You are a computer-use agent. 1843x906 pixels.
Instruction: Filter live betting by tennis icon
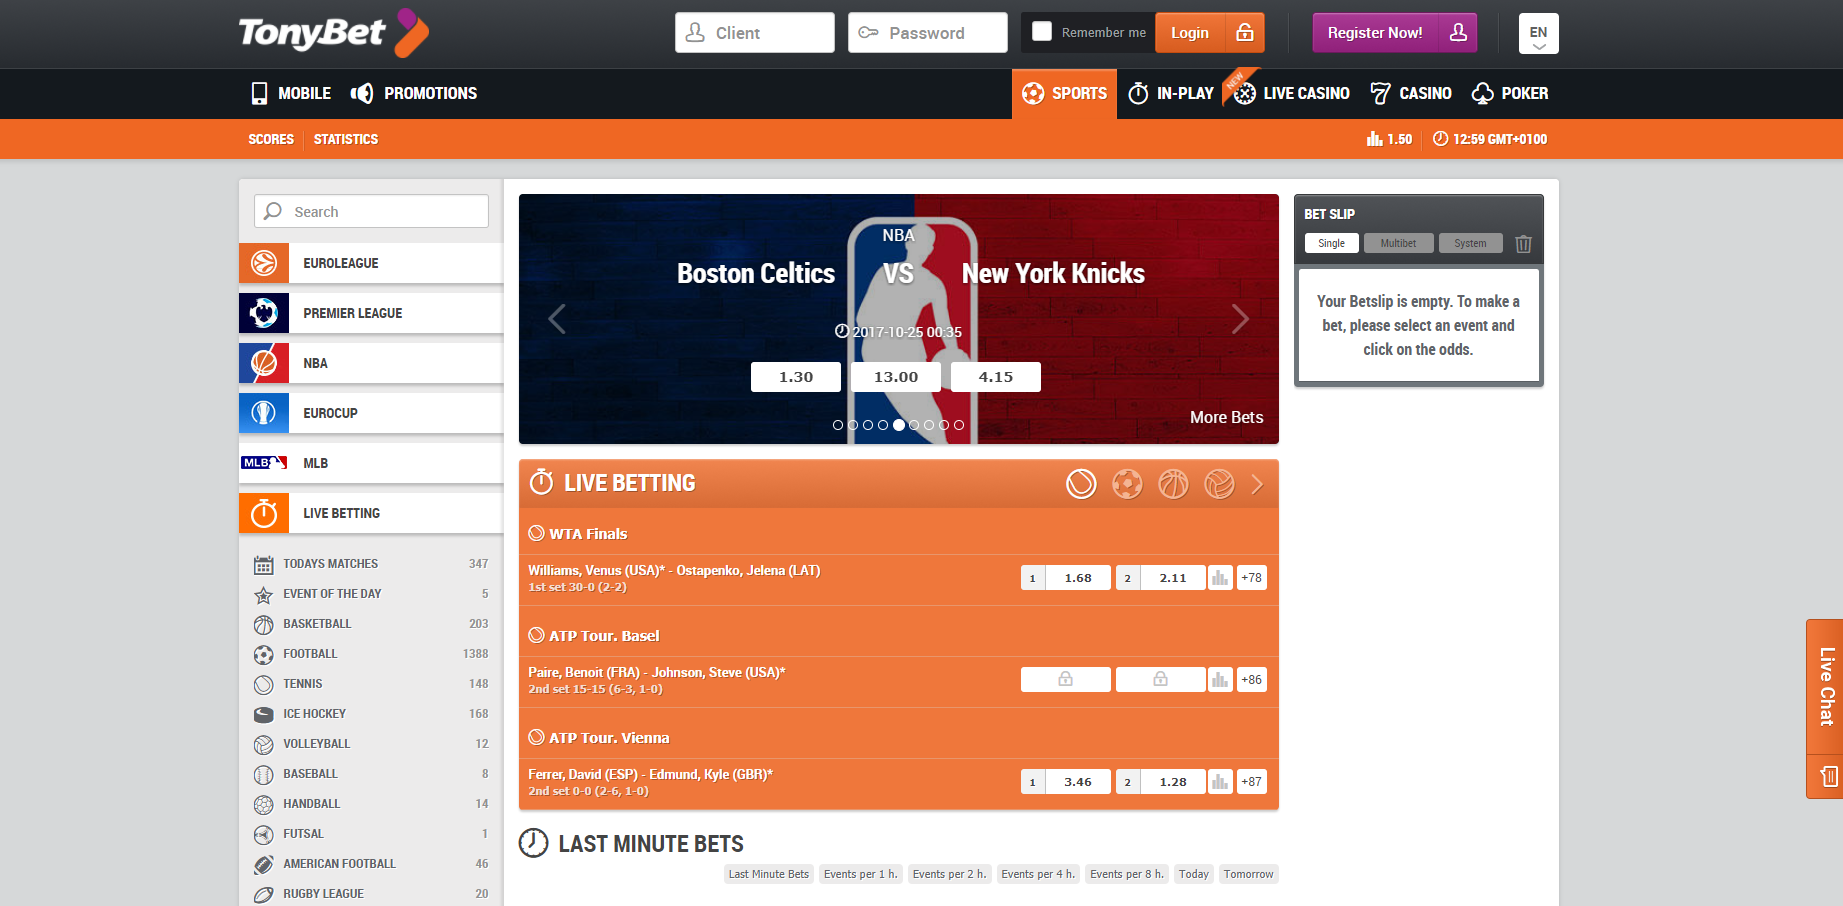point(1081,484)
